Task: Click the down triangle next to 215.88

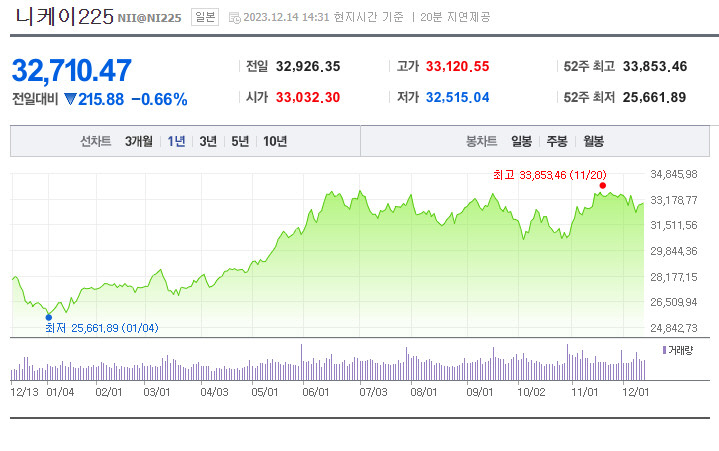Action: [70, 99]
